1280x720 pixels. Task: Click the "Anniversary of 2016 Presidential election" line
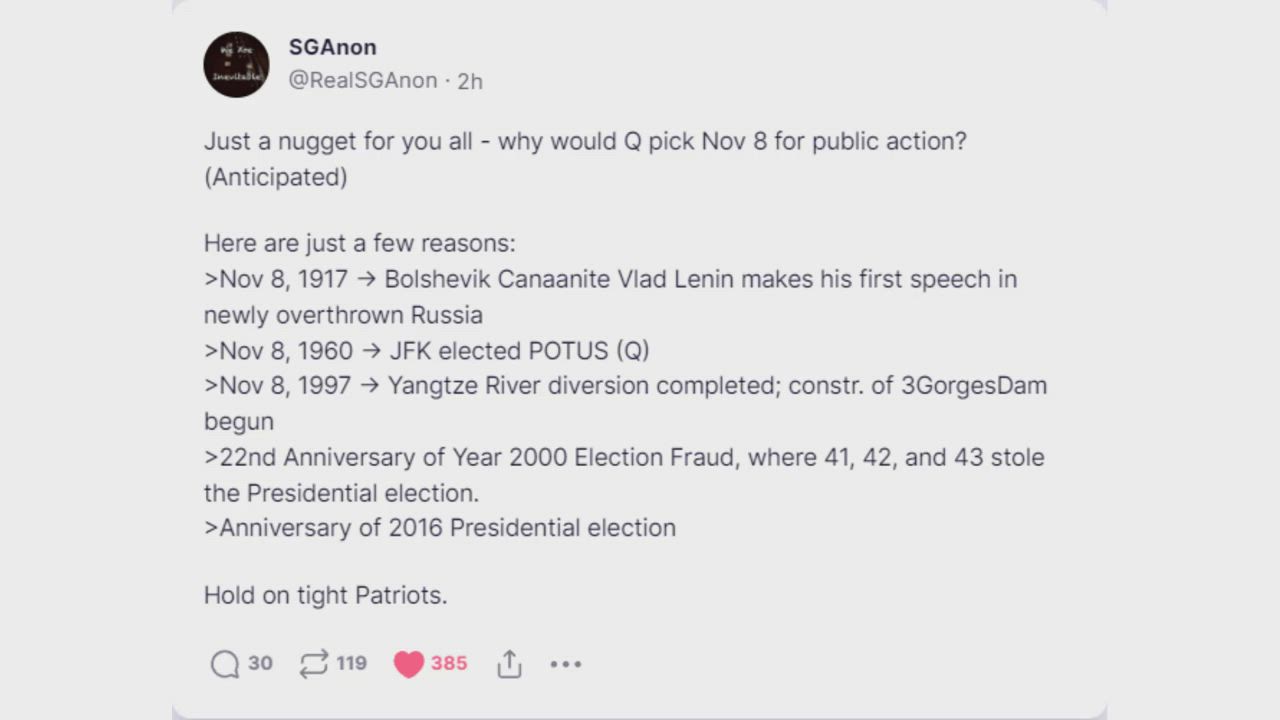(440, 528)
